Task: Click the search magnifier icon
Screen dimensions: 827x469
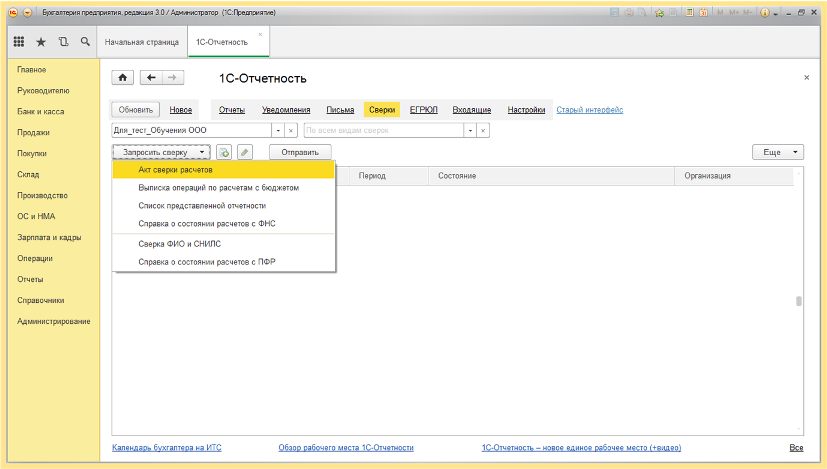Action: (85, 42)
